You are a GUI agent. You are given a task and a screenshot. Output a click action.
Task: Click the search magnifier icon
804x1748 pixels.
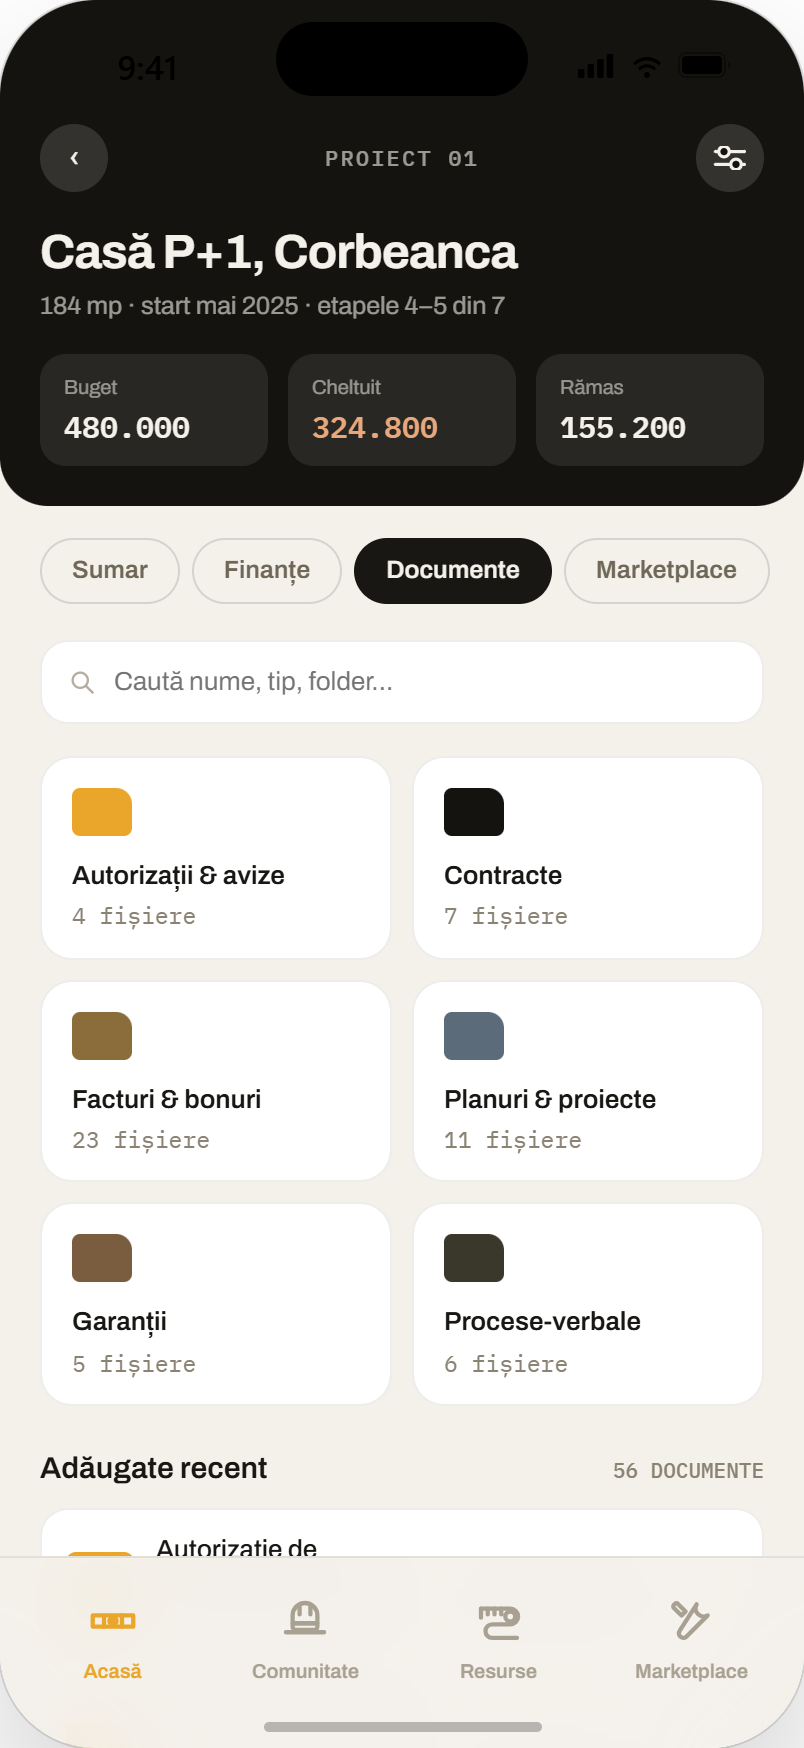click(x=83, y=682)
